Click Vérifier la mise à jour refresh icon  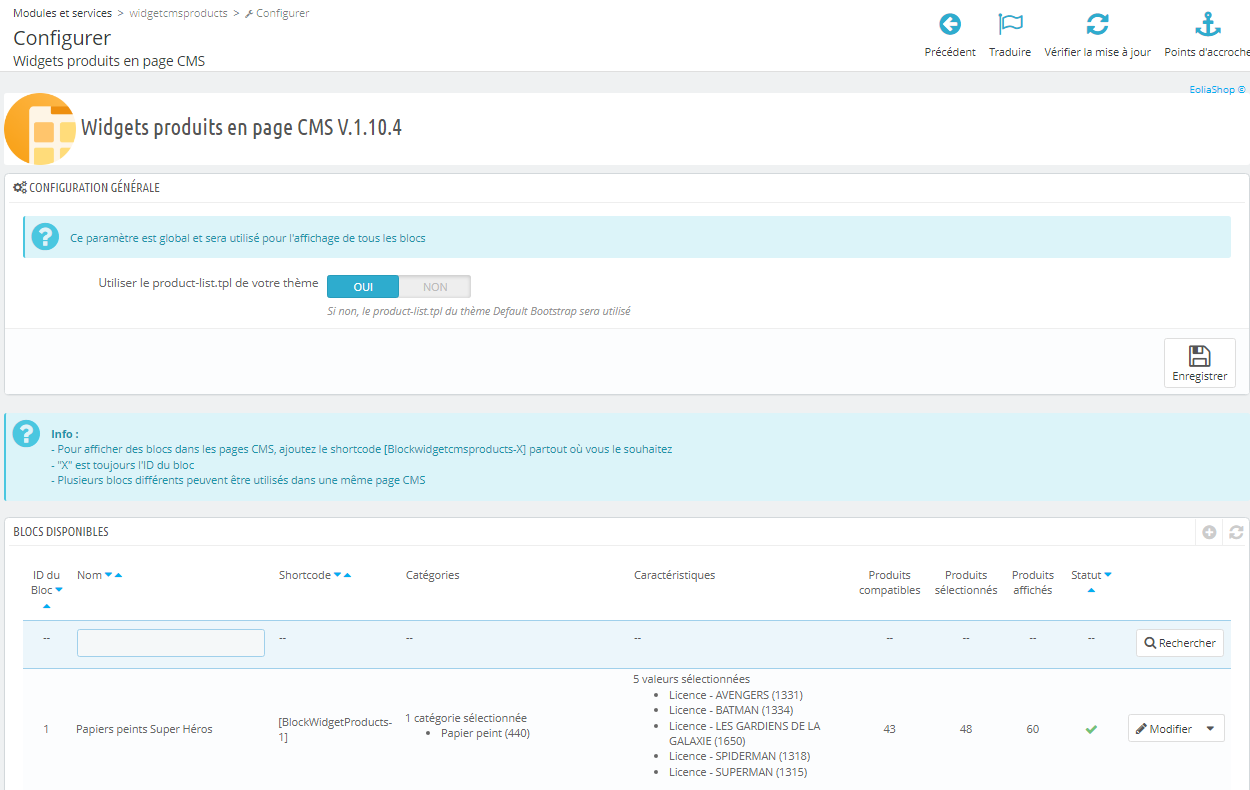click(x=1097, y=24)
